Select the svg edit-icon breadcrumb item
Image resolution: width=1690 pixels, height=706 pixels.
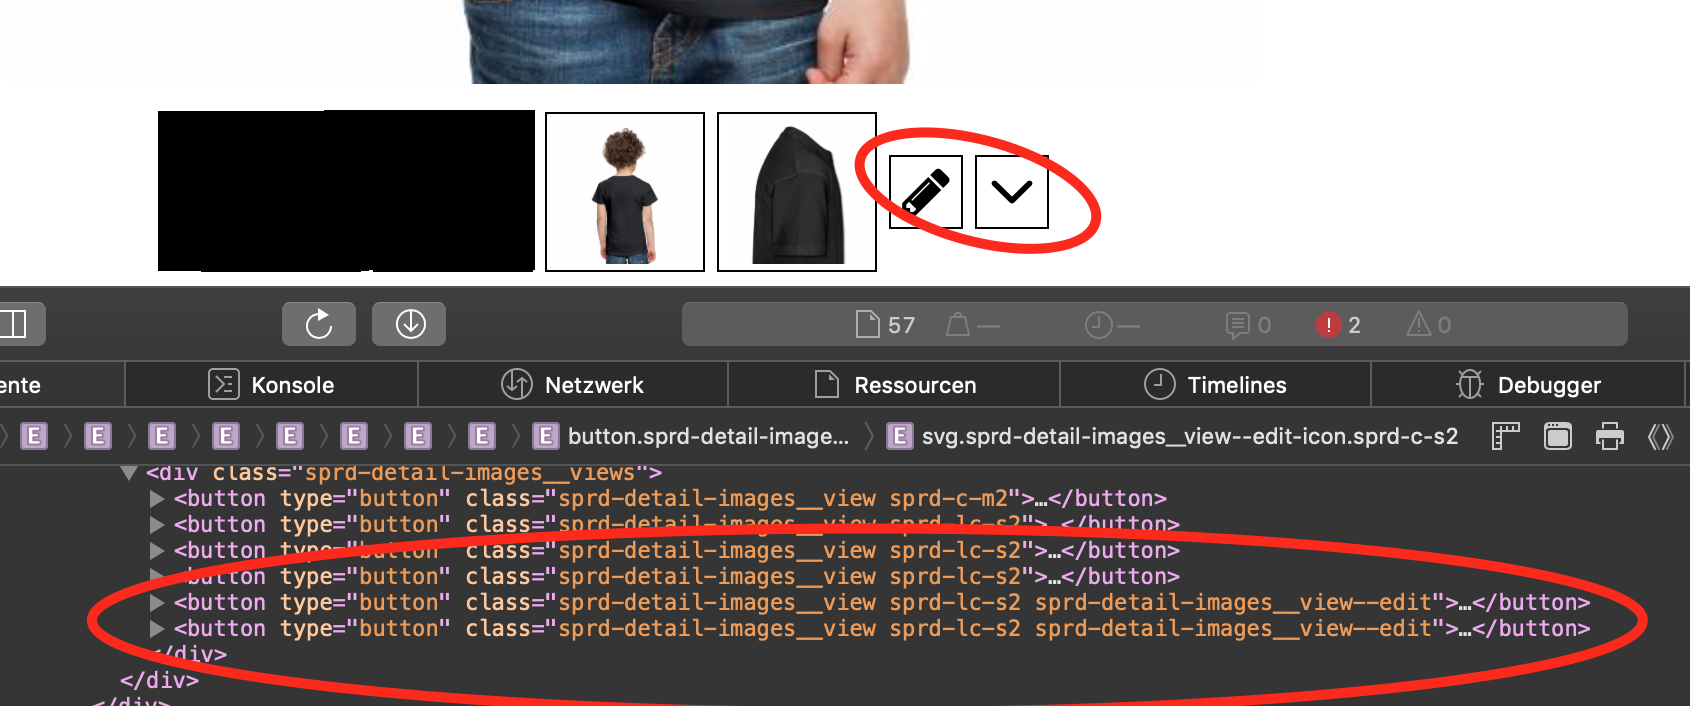point(1173,436)
